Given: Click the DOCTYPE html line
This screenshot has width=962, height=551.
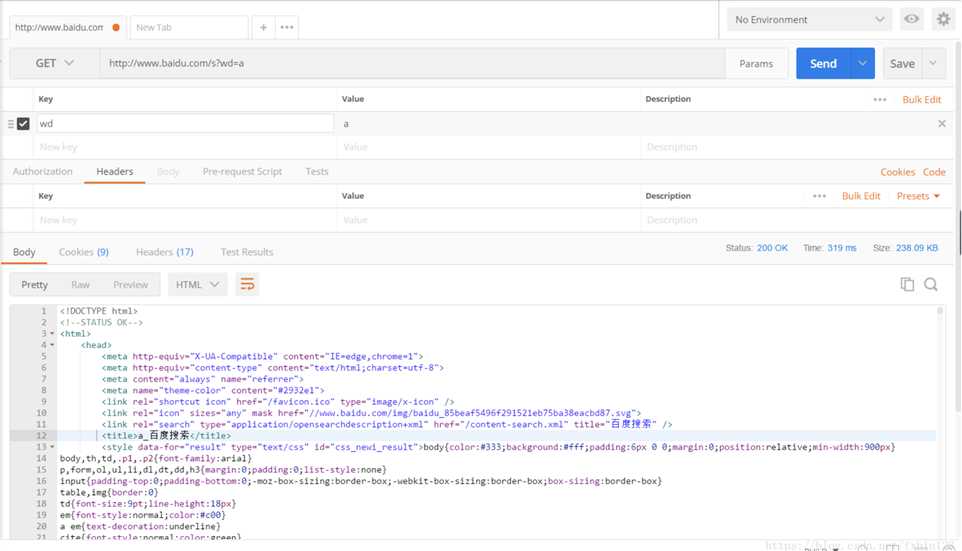Looking at the screenshot, I should (99, 311).
